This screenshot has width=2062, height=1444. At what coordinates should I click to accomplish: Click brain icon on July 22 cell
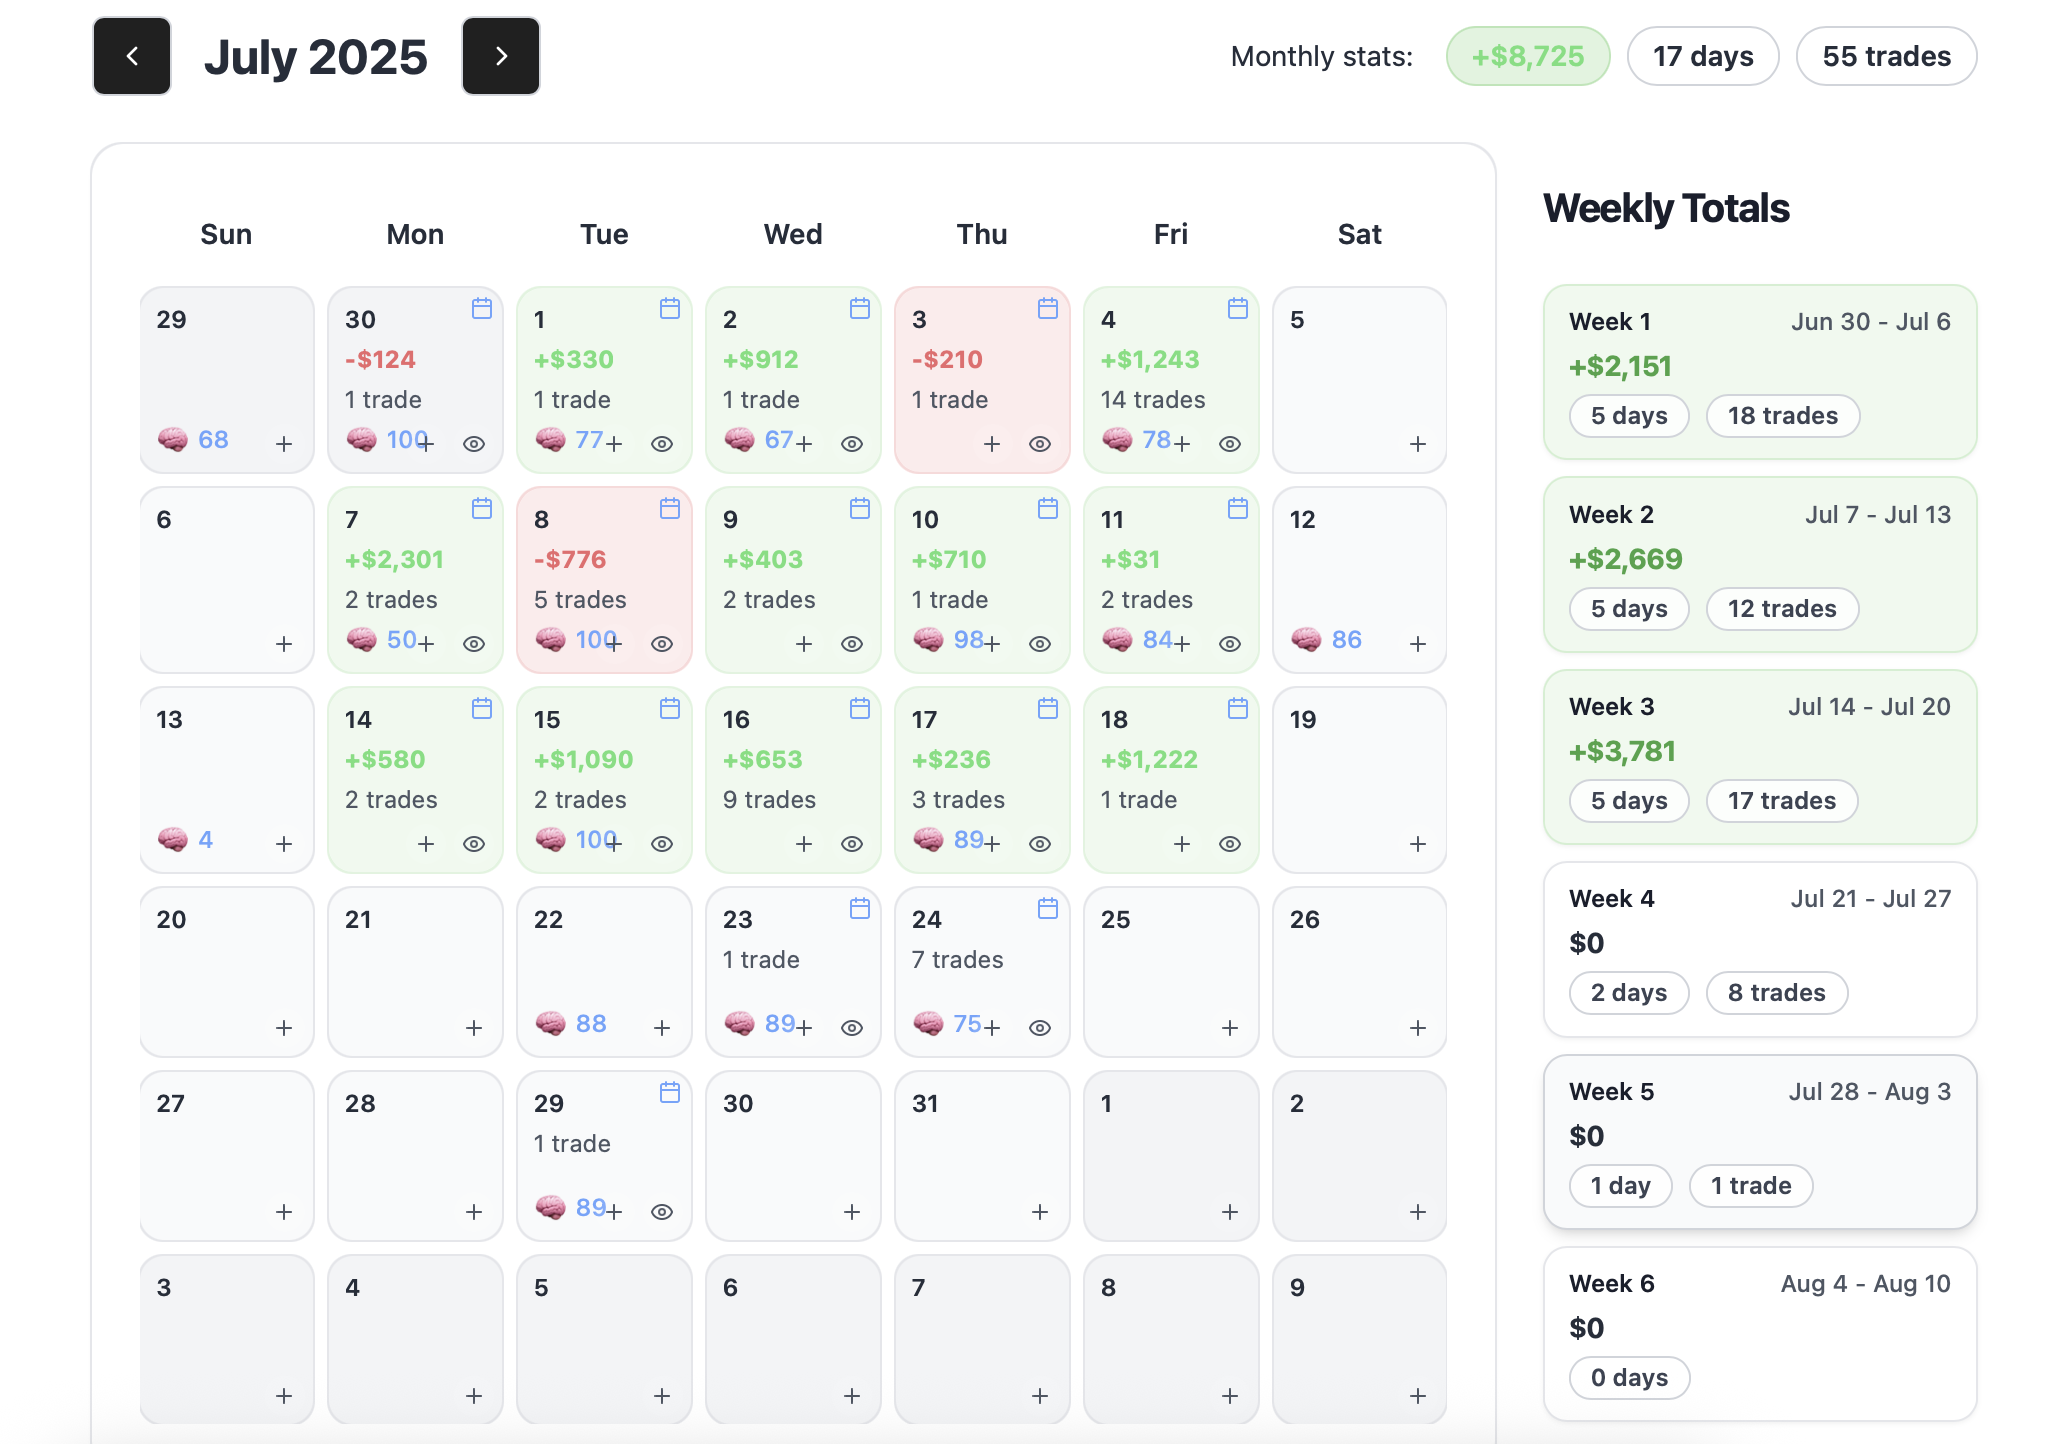pos(551,1023)
